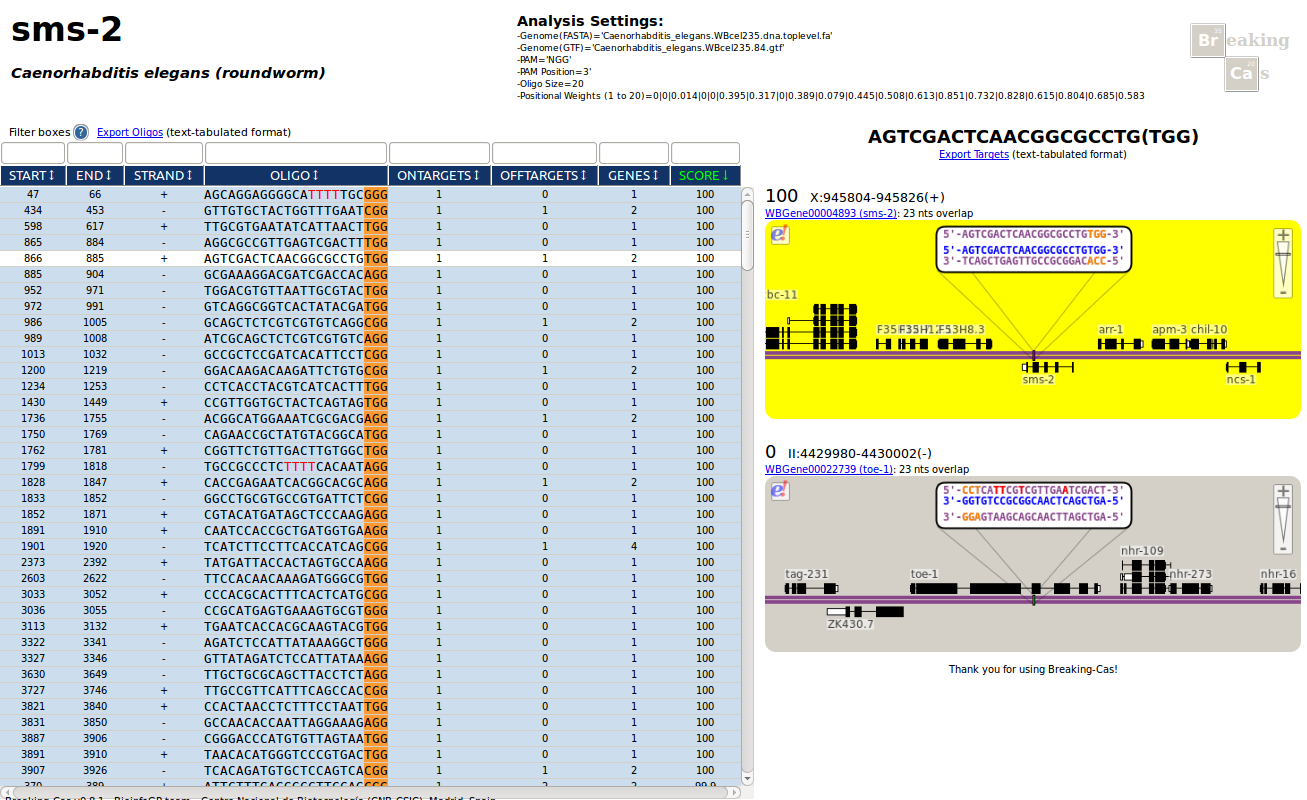Open WBGene00004893 (sms-2) gene link
The height and width of the screenshot is (800, 1307).
coord(831,213)
